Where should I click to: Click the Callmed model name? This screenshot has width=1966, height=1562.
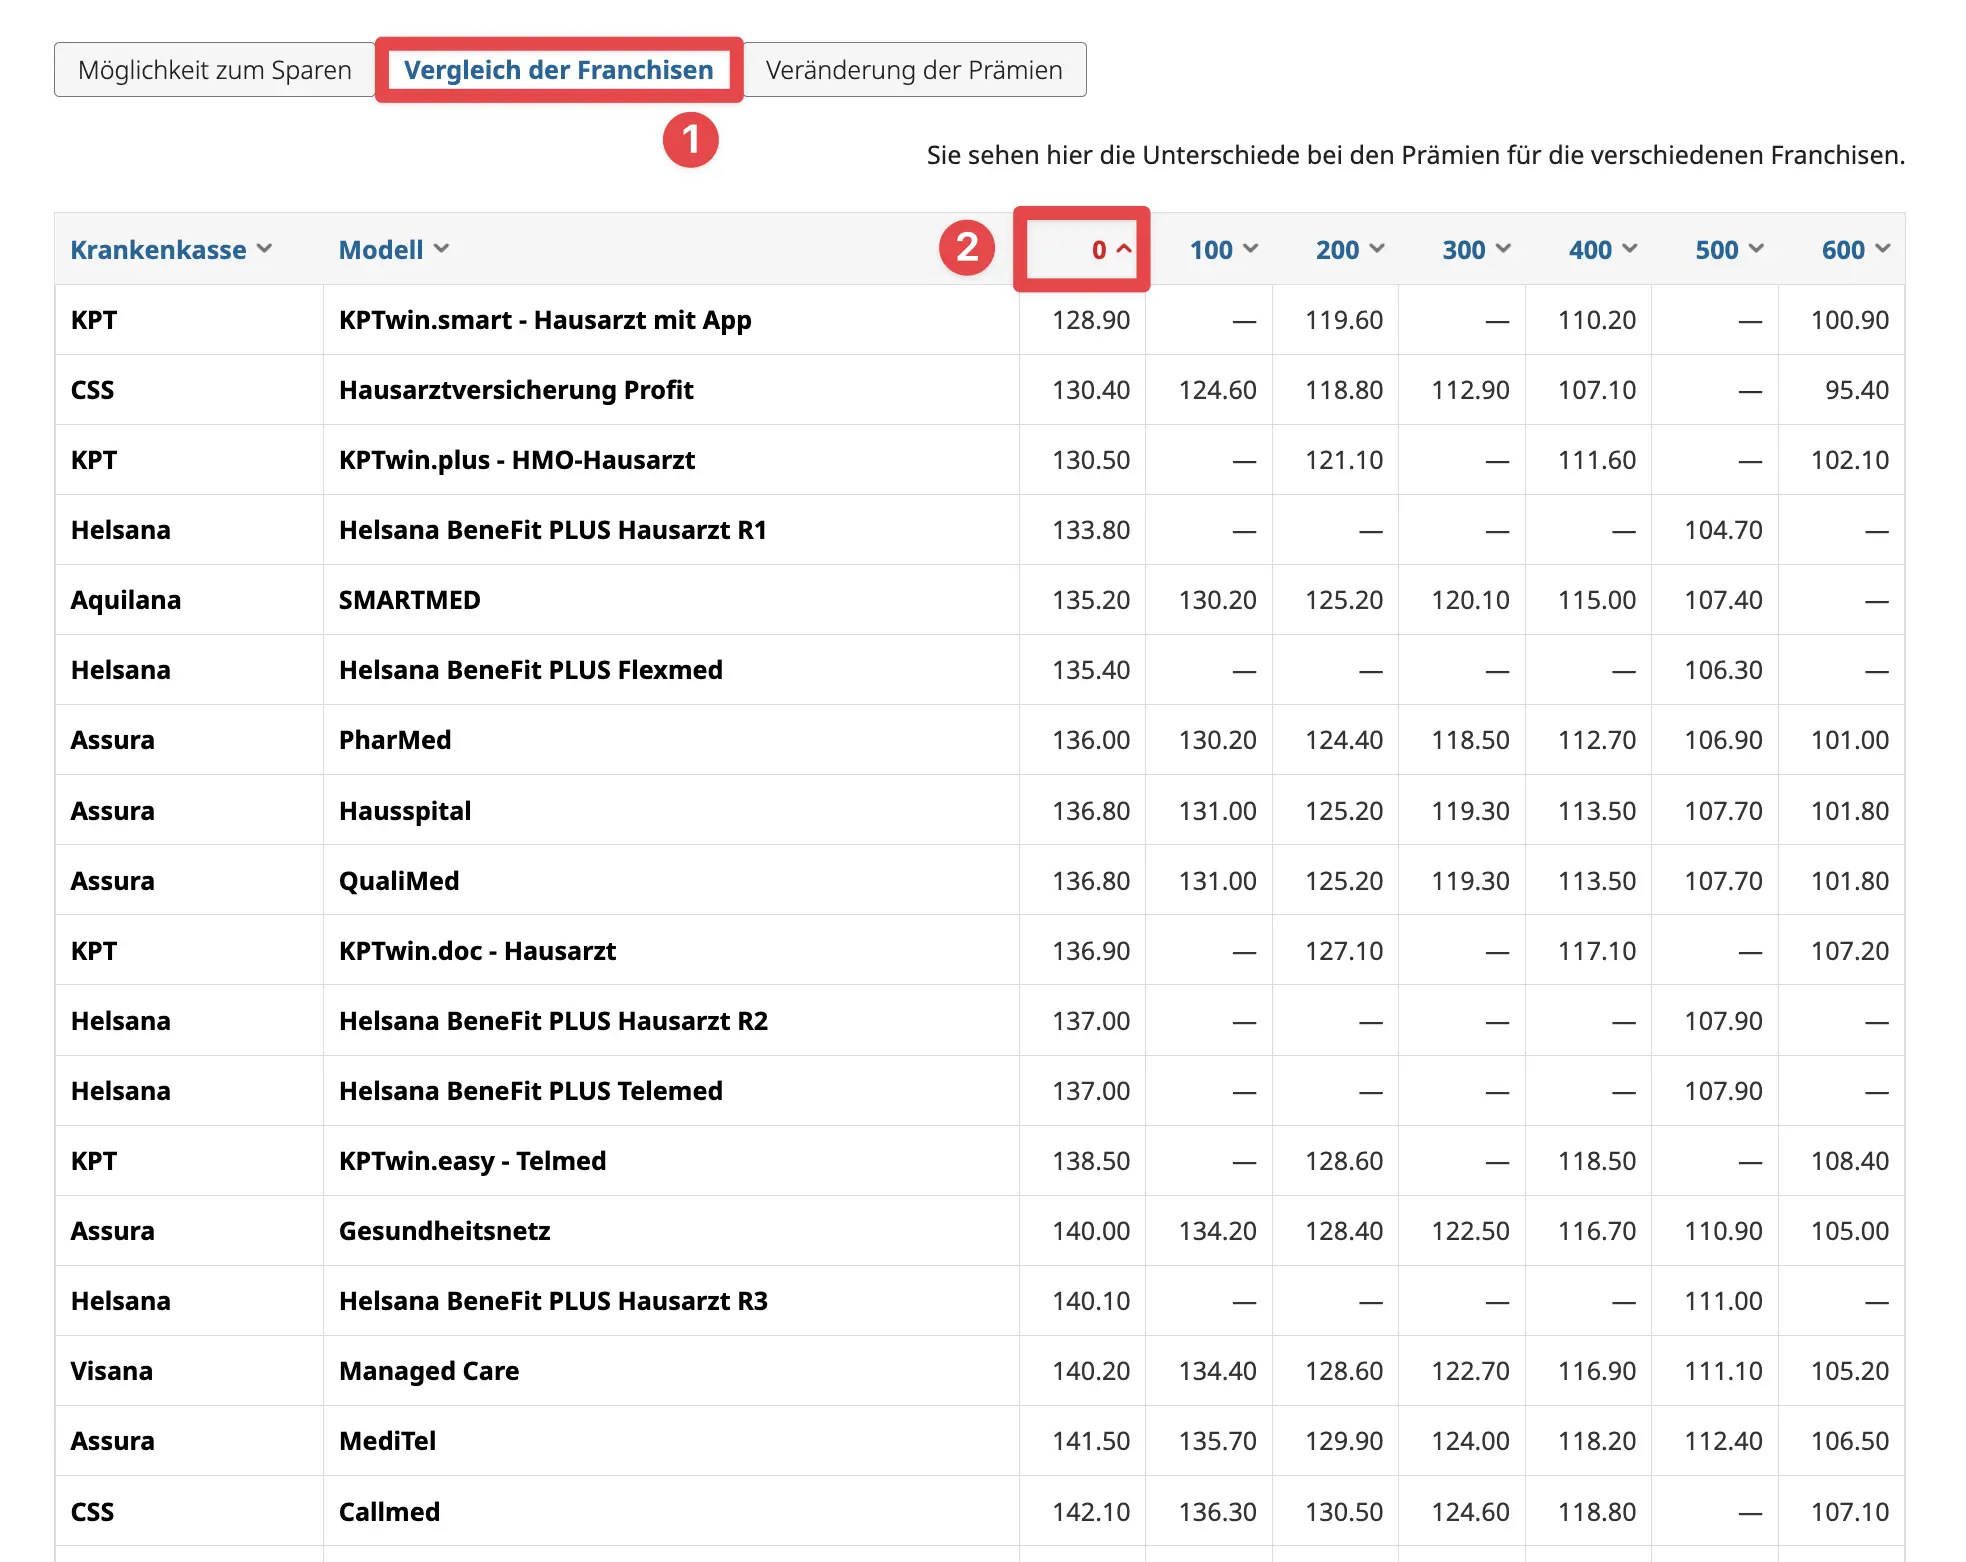(x=390, y=1512)
